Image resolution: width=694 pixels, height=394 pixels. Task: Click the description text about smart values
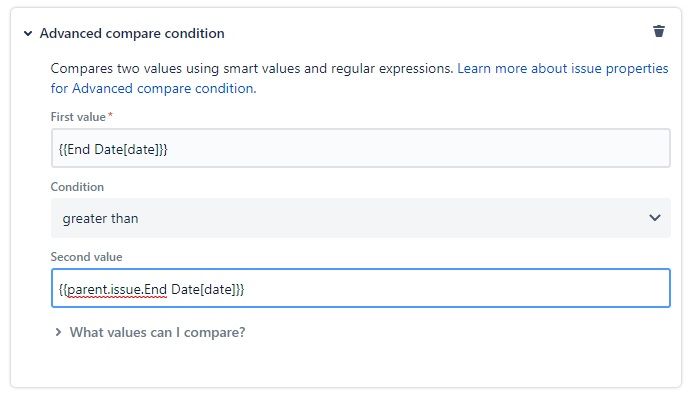pyautogui.click(x=252, y=69)
